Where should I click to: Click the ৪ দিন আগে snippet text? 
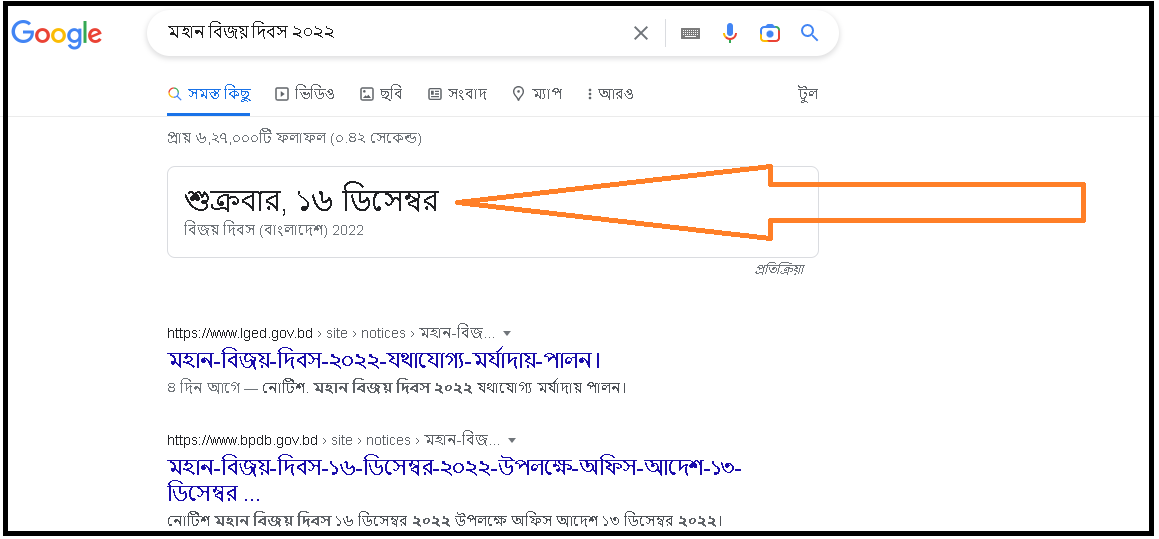(x=204, y=387)
